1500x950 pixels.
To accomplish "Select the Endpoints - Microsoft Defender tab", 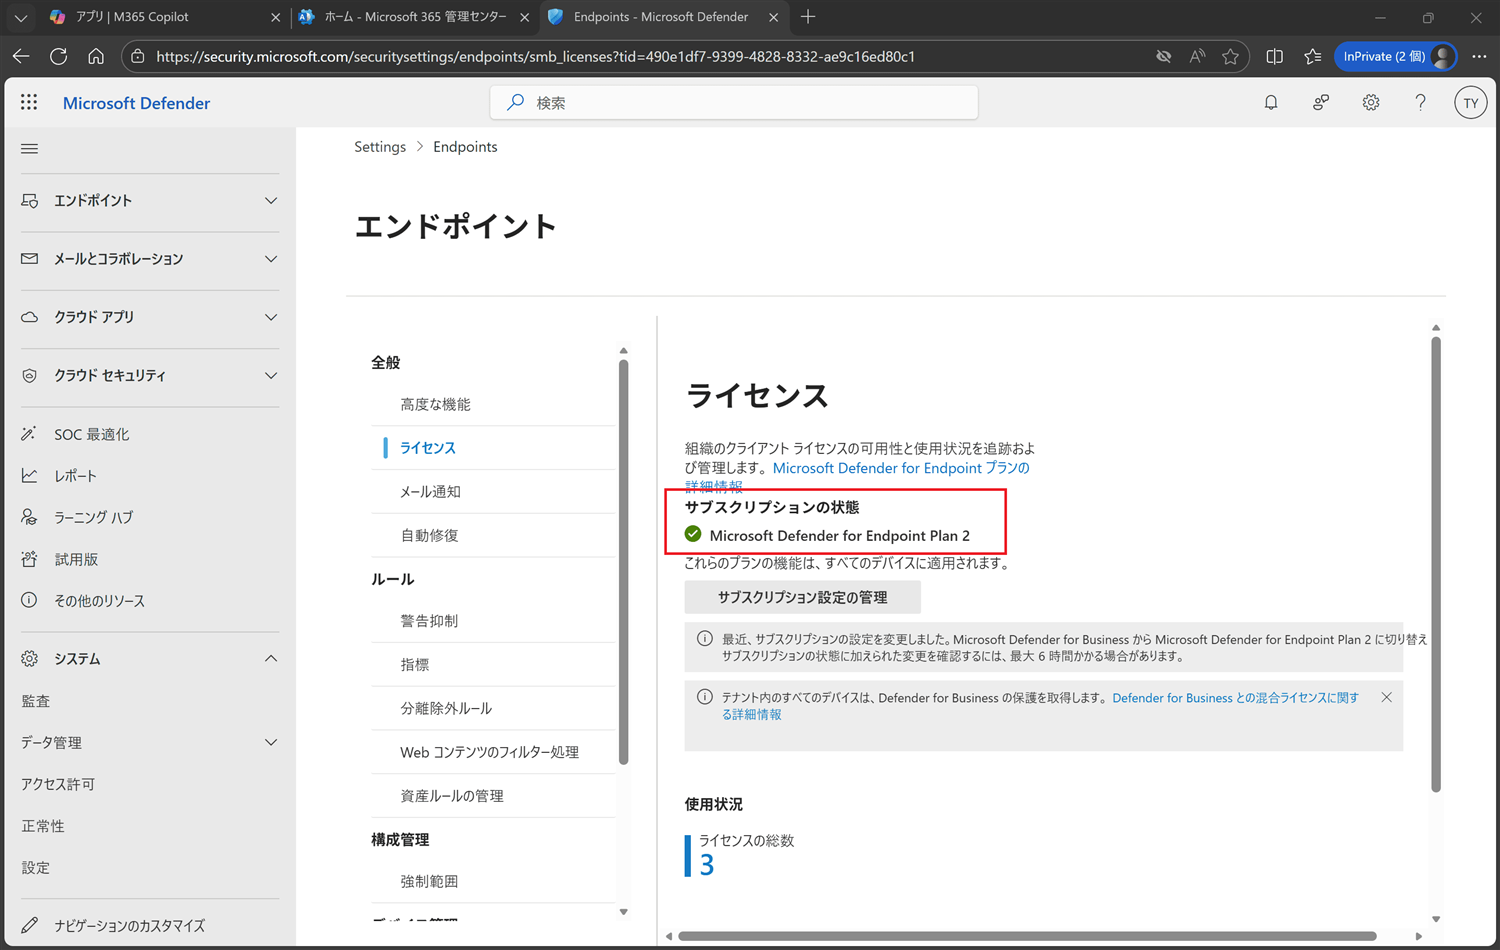I will point(663,17).
